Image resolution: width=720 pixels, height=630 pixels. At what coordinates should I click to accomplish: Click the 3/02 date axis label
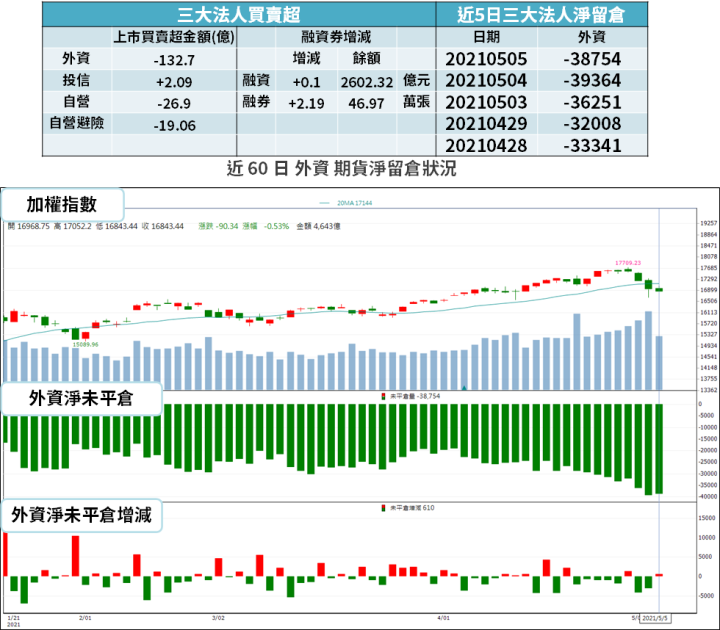coord(218,618)
